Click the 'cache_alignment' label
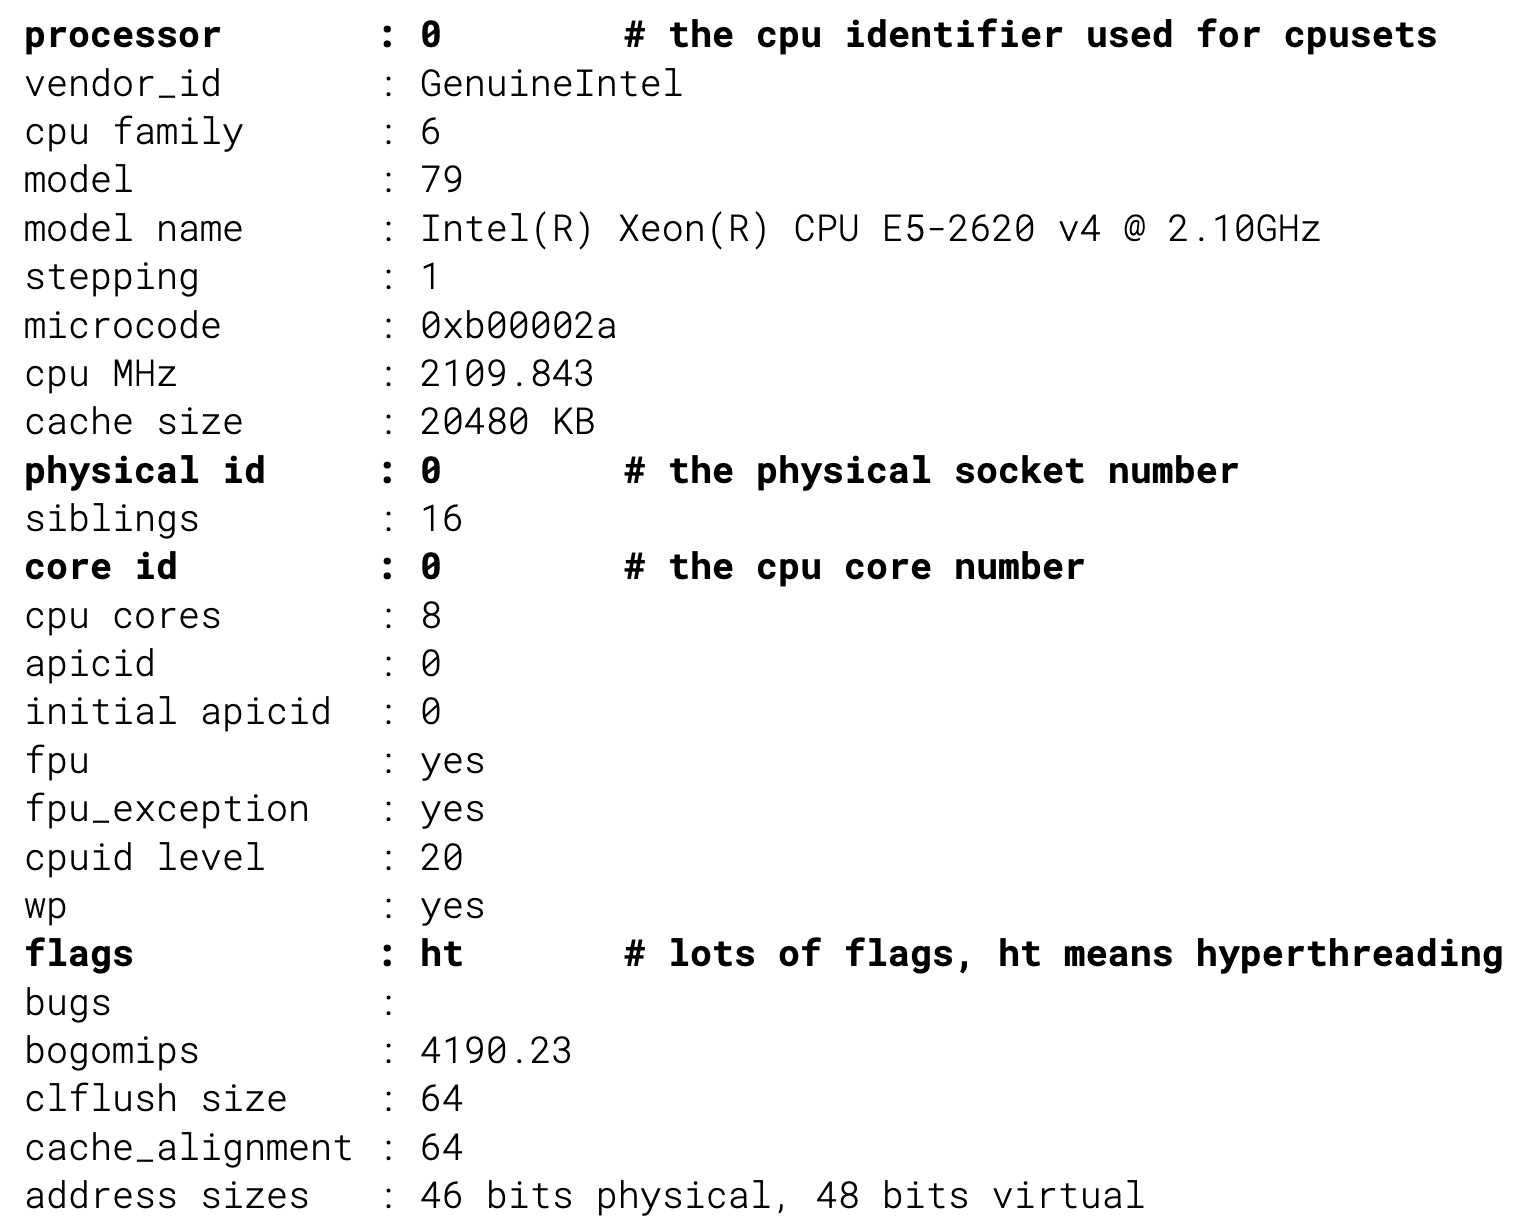The image size is (1520, 1228). (x=188, y=1148)
